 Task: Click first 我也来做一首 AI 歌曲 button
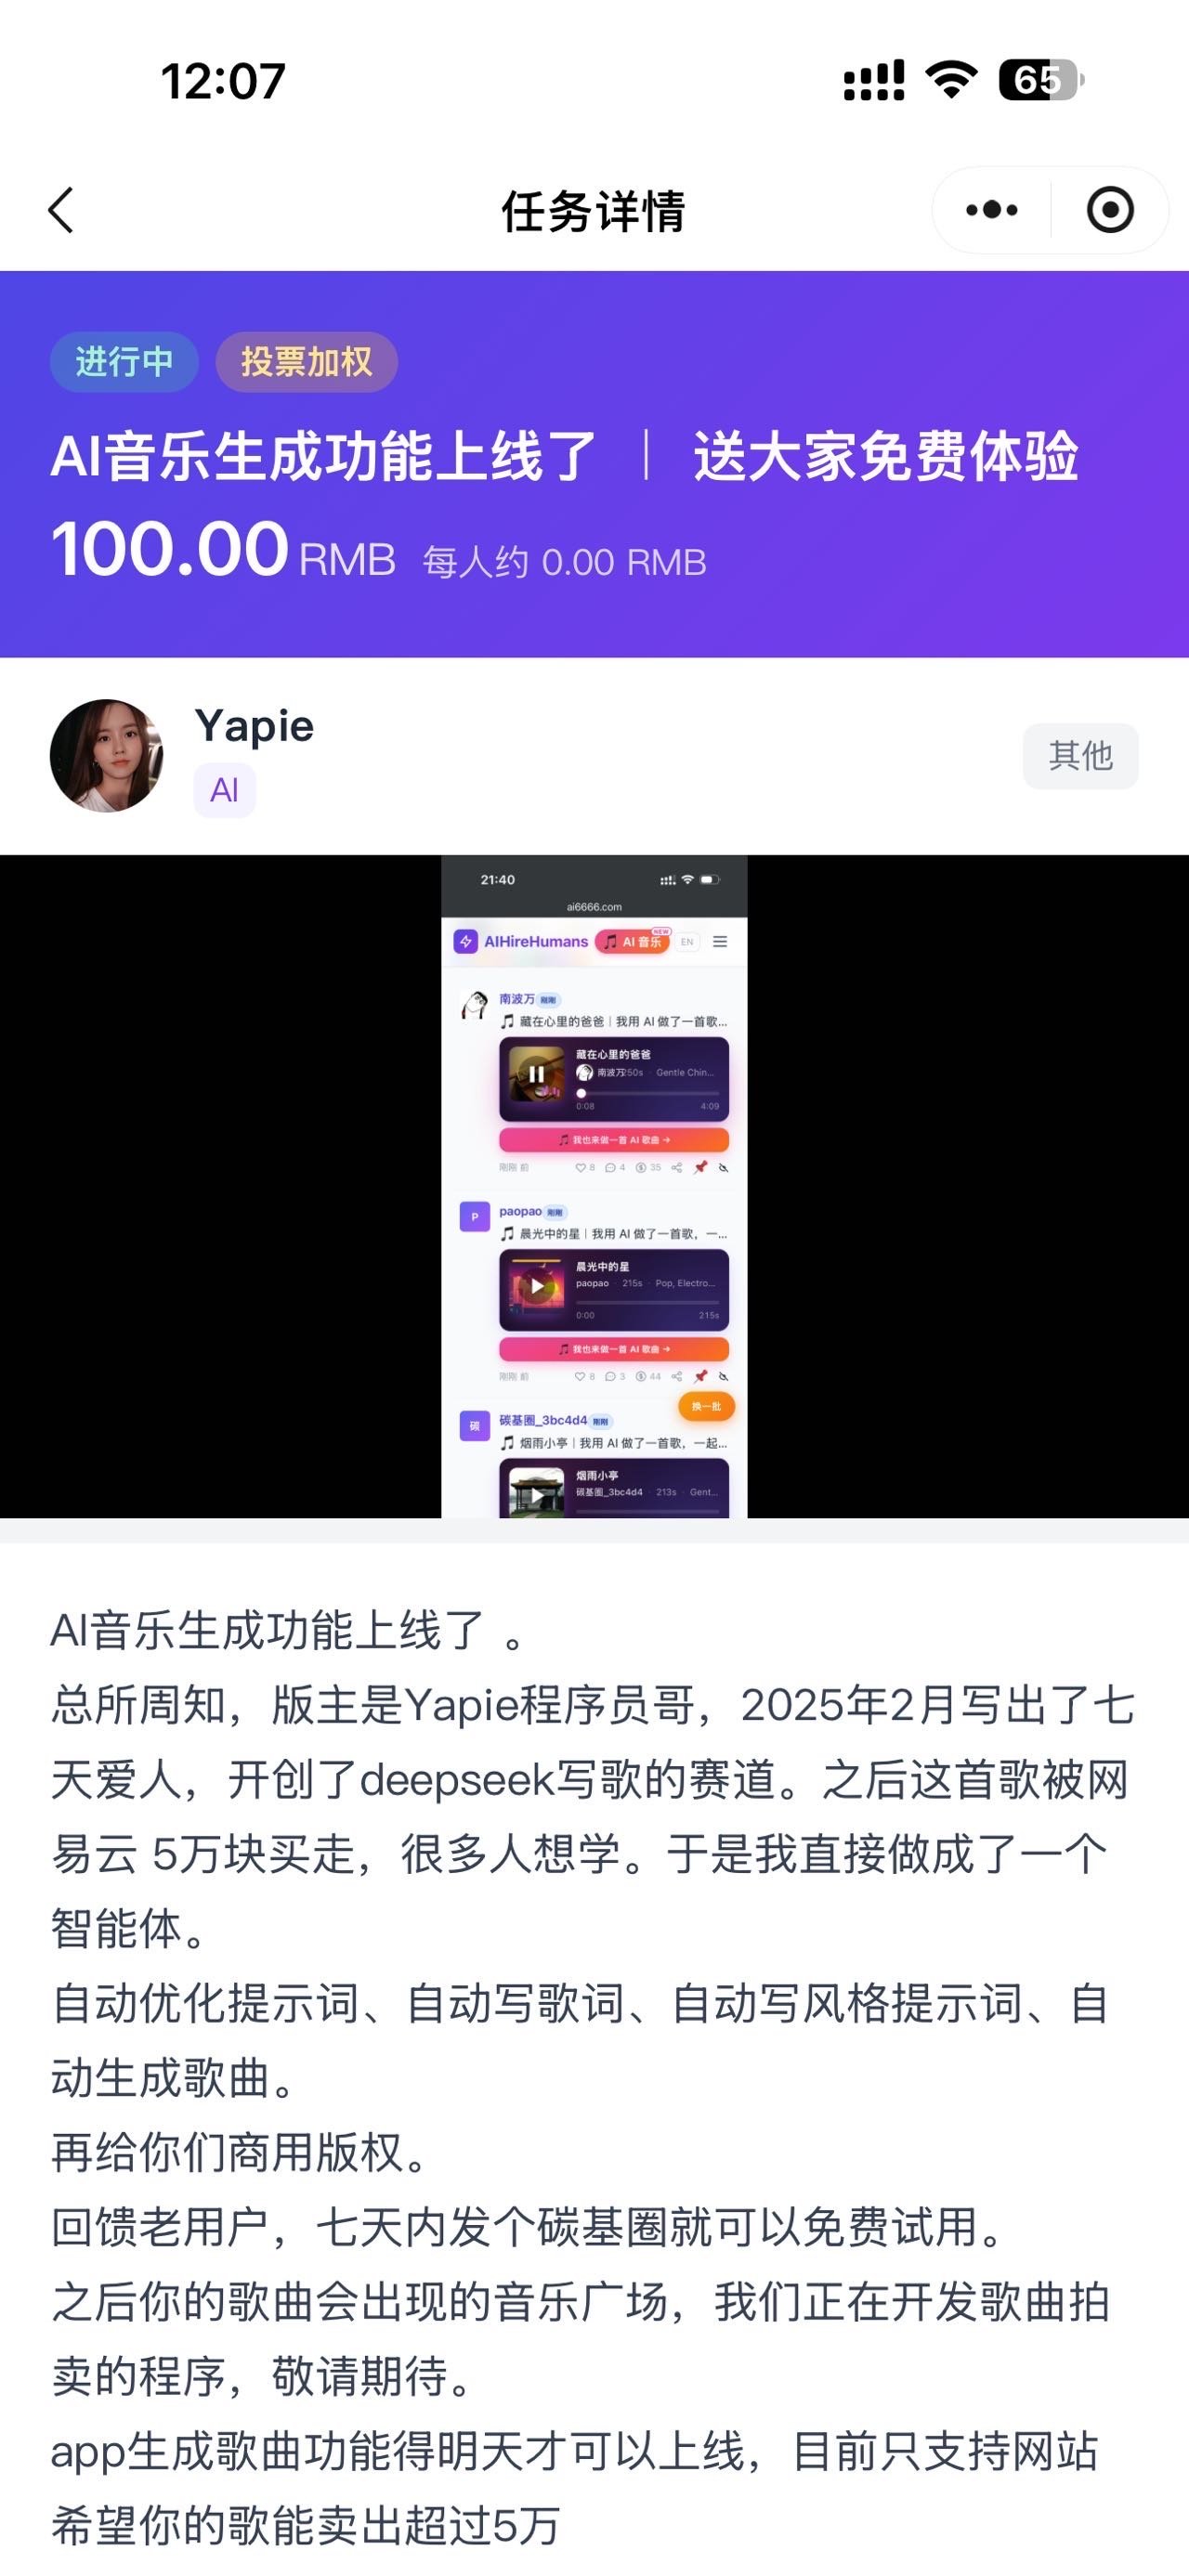614,1140
